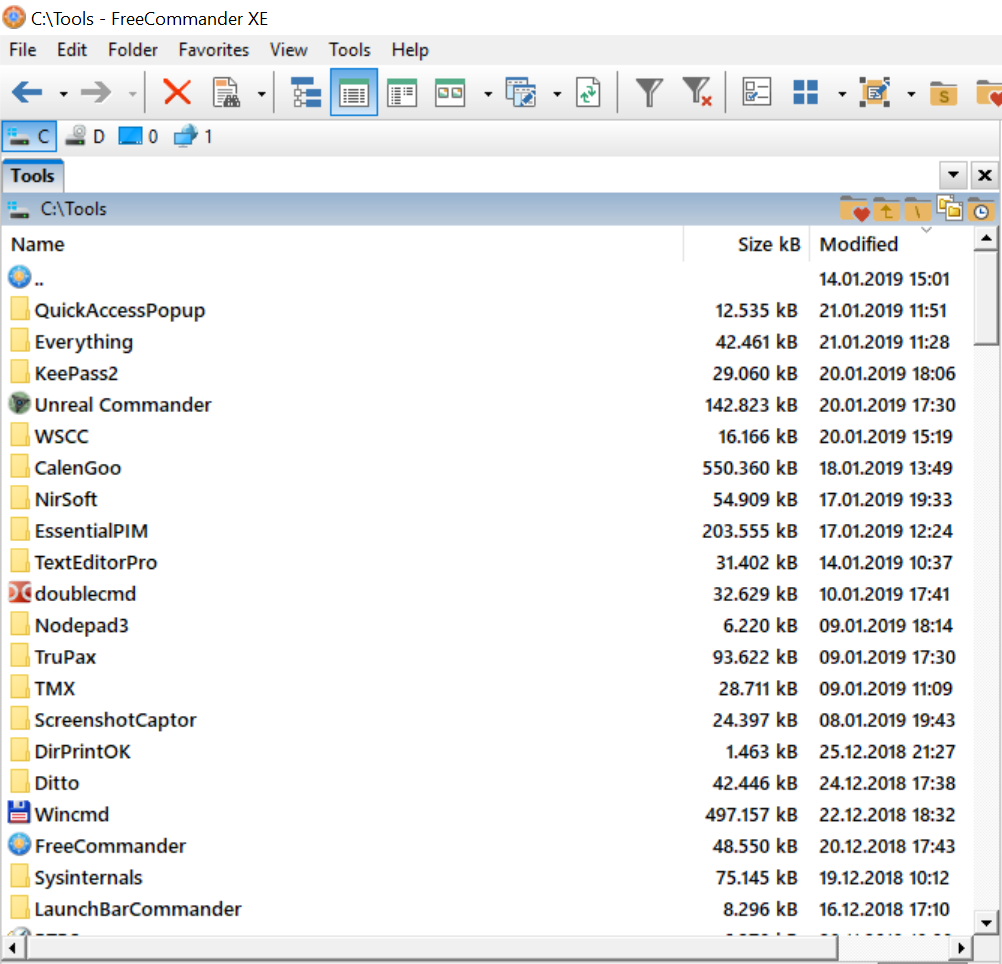This screenshot has height=964, width=1002.
Task: Sort by the Modified column header
Action: tap(859, 244)
